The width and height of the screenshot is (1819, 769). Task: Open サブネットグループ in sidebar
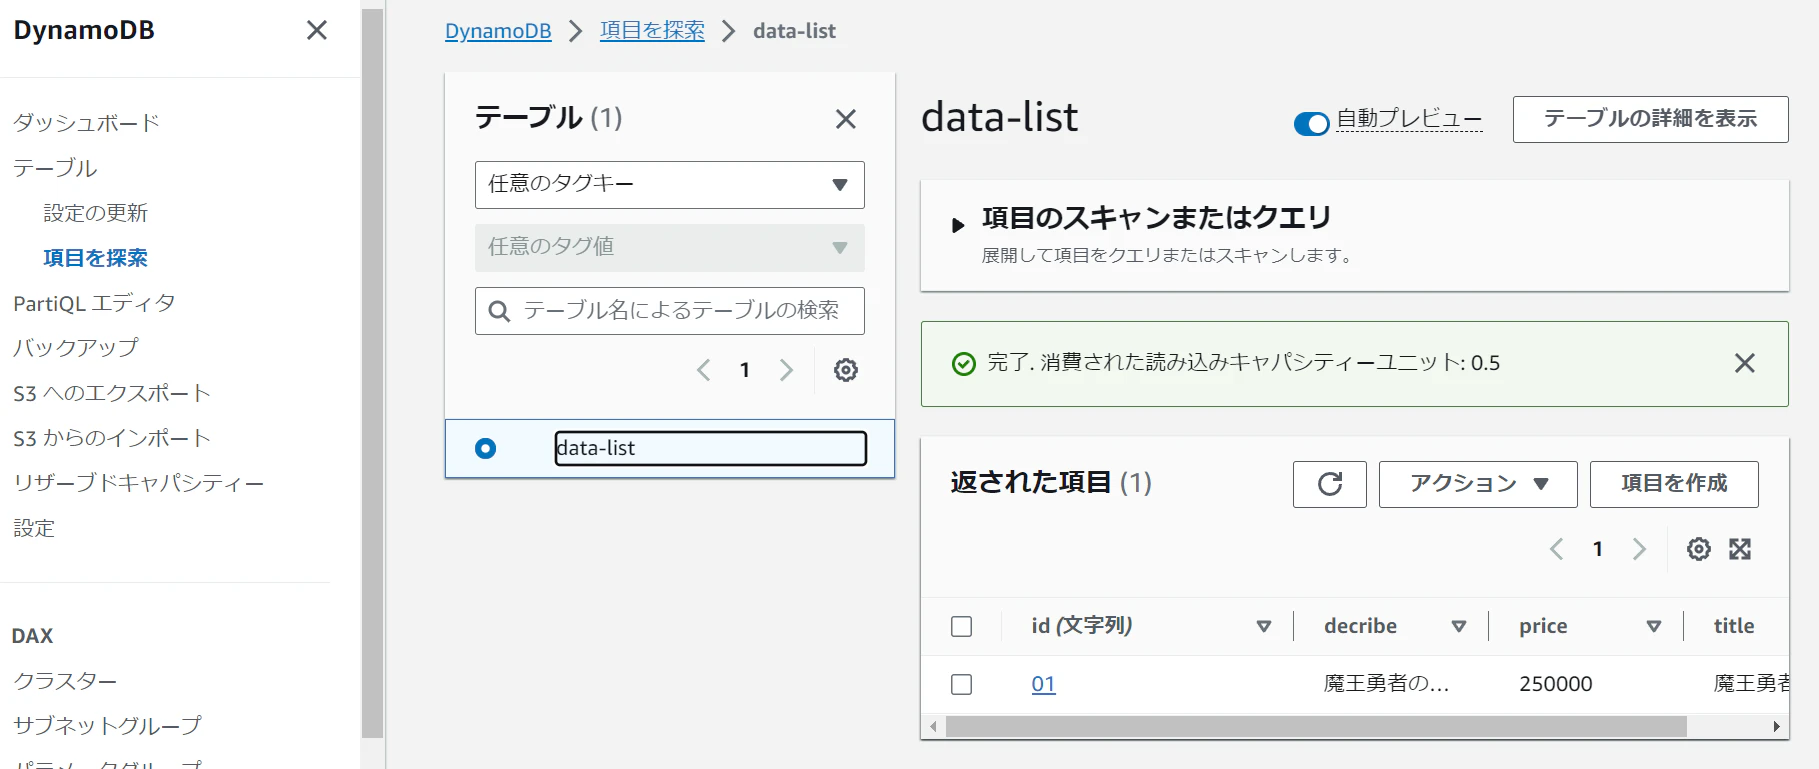point(107,726)
